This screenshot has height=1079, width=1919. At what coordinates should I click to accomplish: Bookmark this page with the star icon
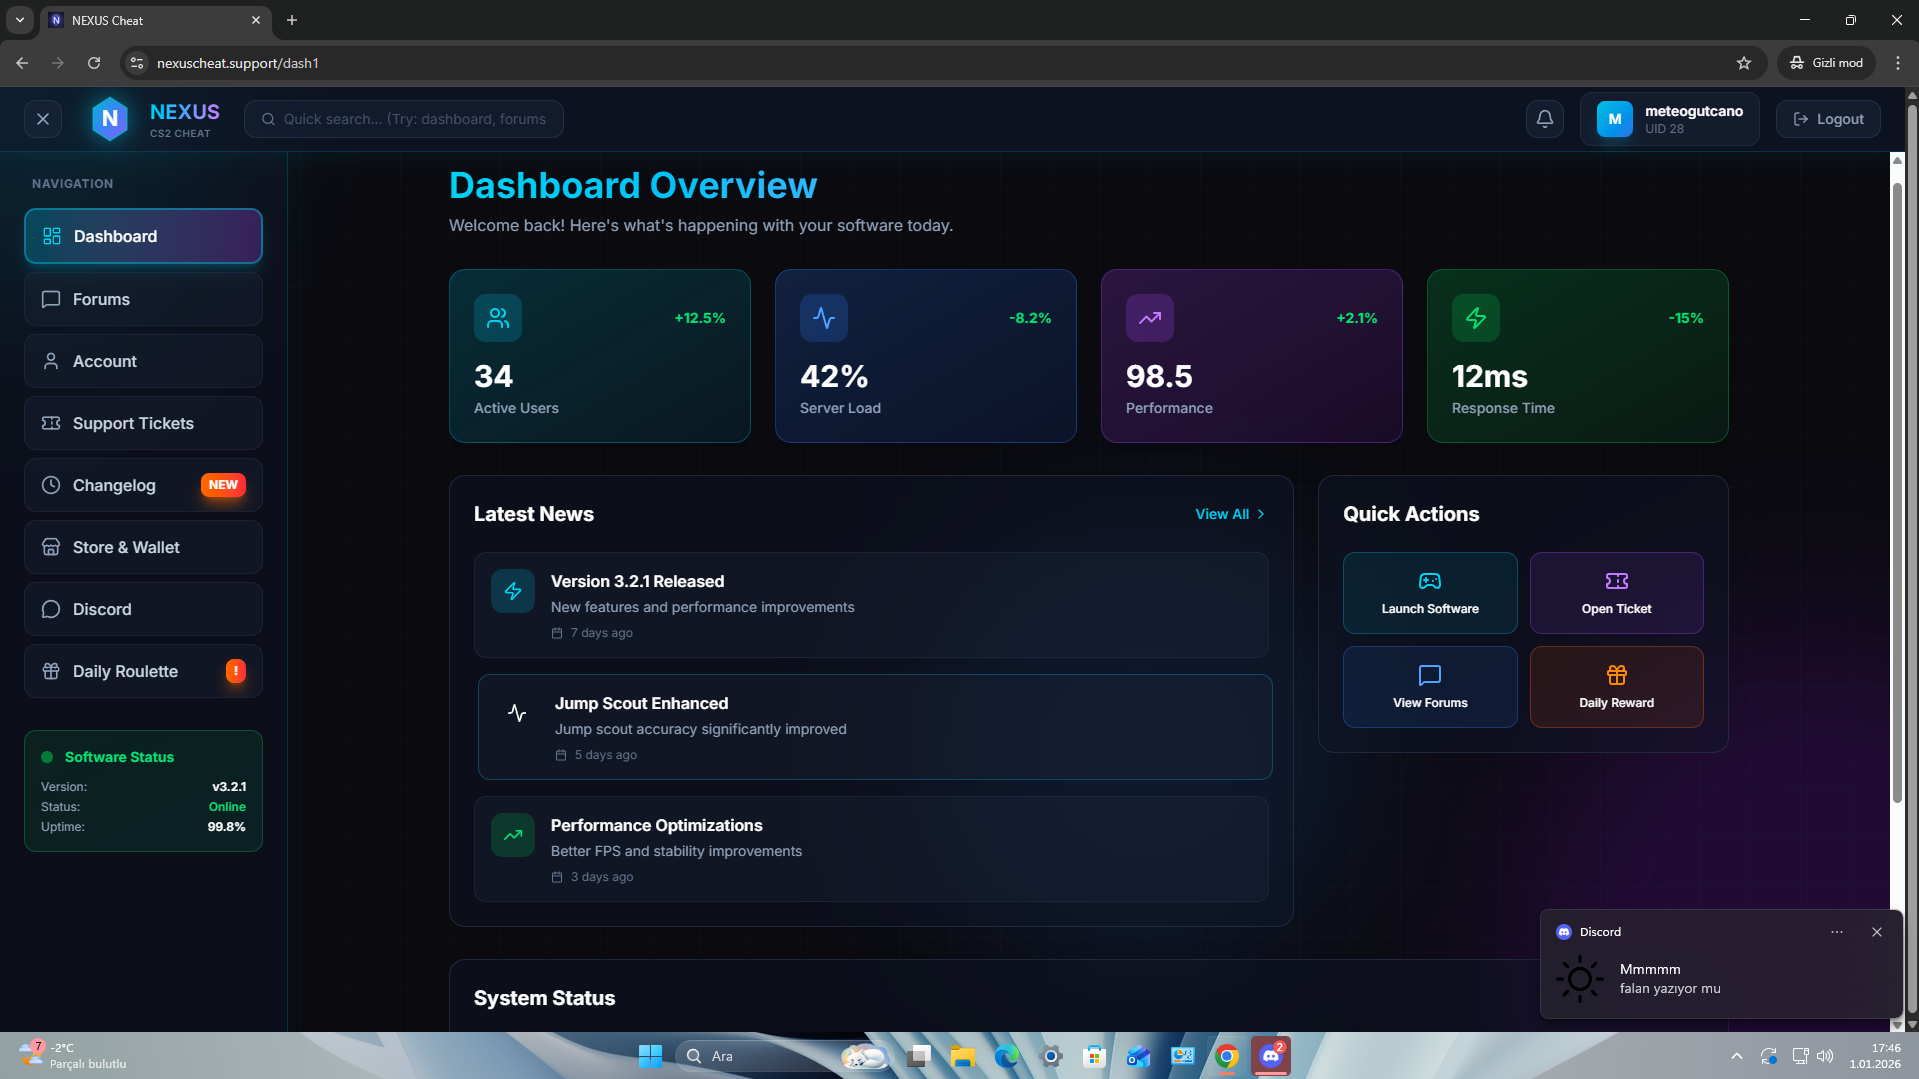point(1744,63)
